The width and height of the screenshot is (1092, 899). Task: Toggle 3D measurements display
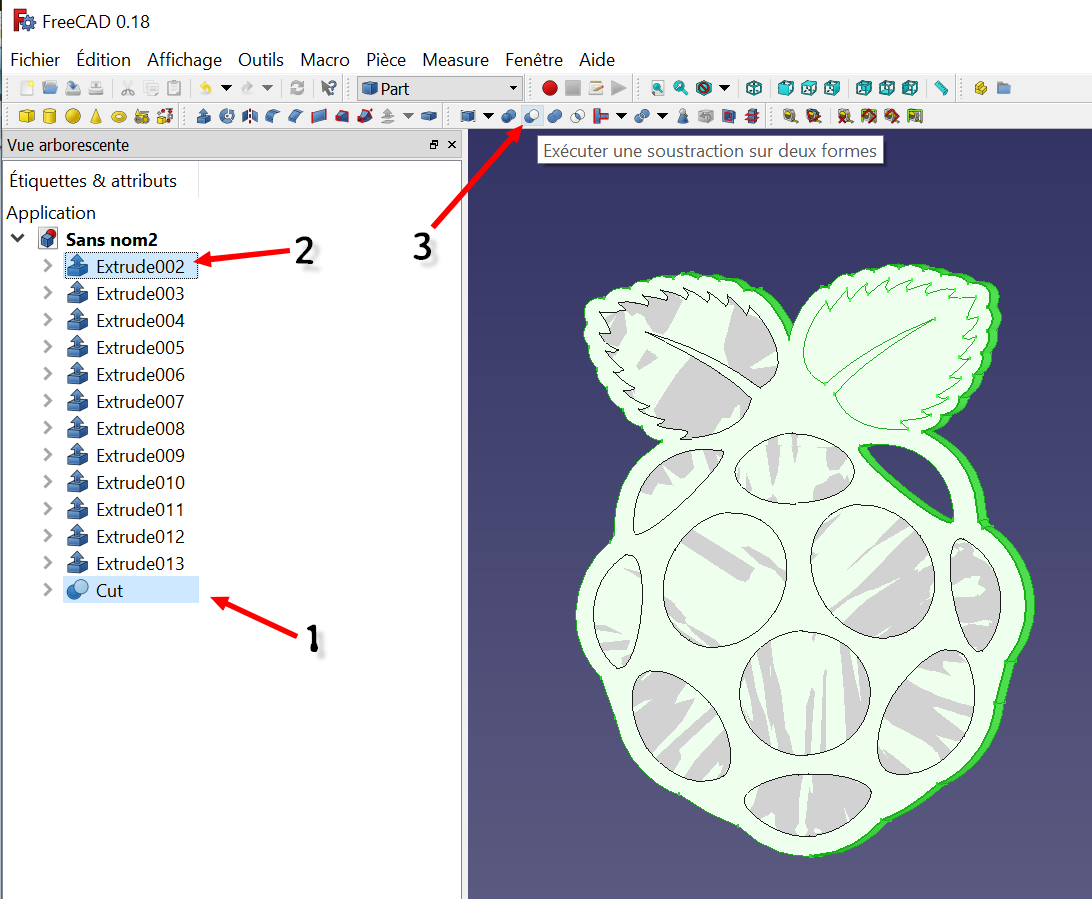[x=891, y=116]
